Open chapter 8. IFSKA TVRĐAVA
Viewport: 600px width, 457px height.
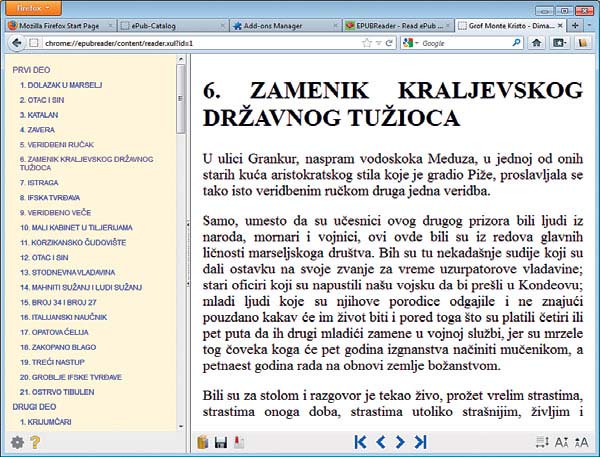[x=50, y=197]
